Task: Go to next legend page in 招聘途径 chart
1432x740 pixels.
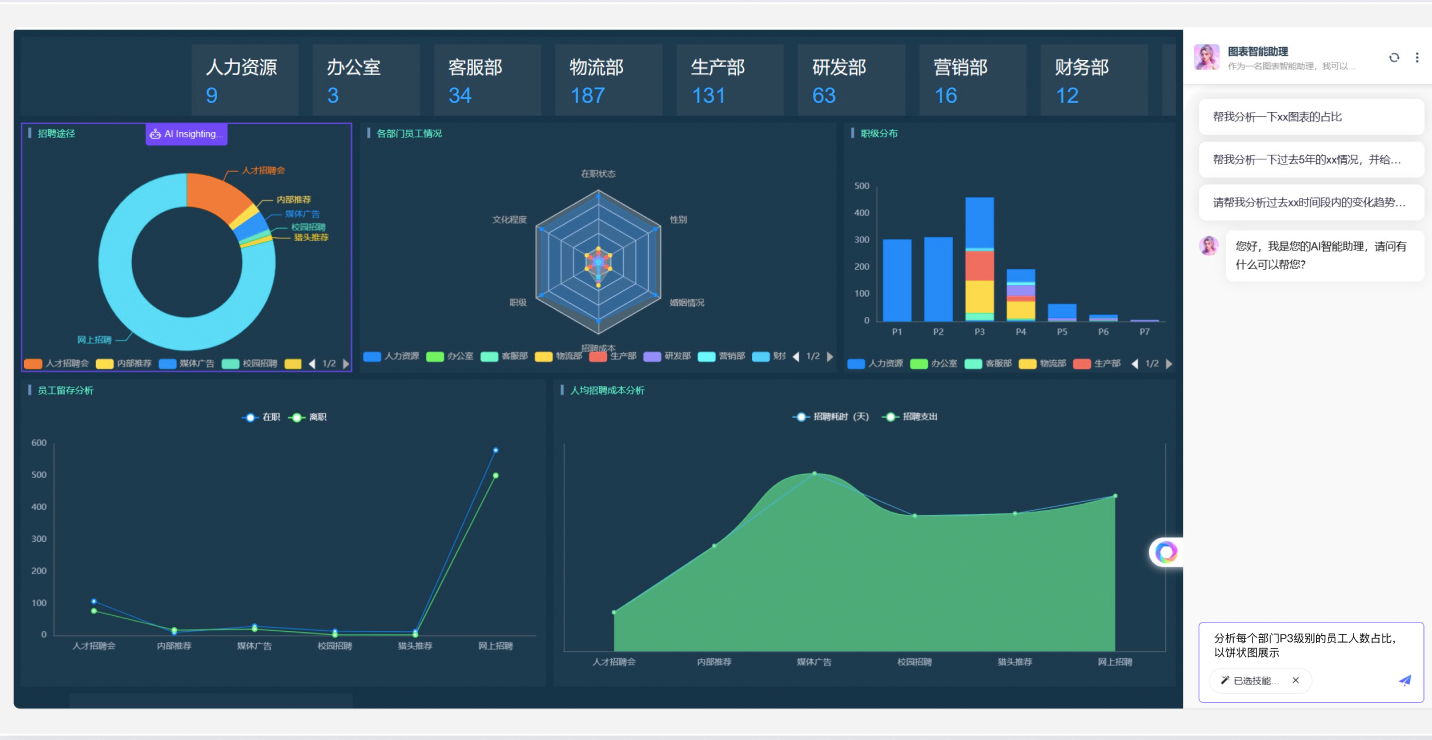Action: [x=346, y=364]
